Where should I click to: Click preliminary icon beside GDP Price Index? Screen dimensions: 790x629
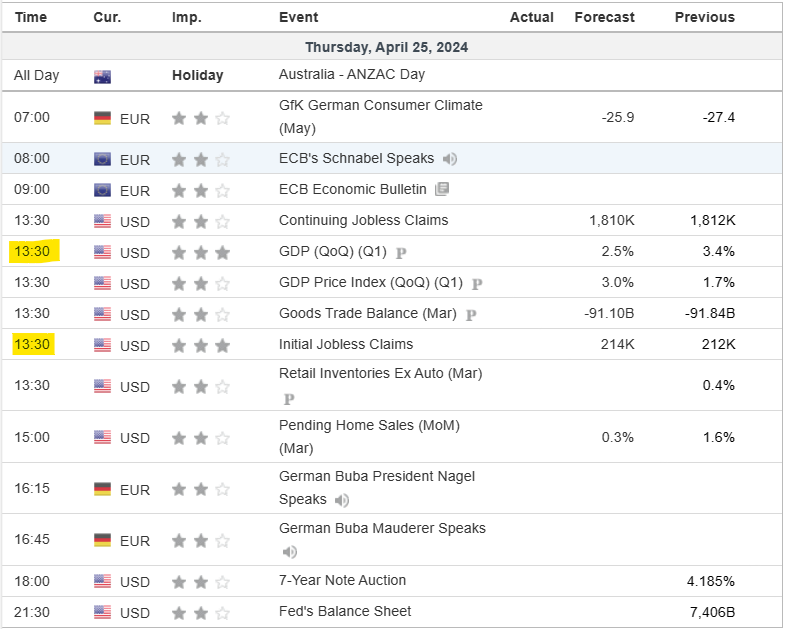[477, 284]
